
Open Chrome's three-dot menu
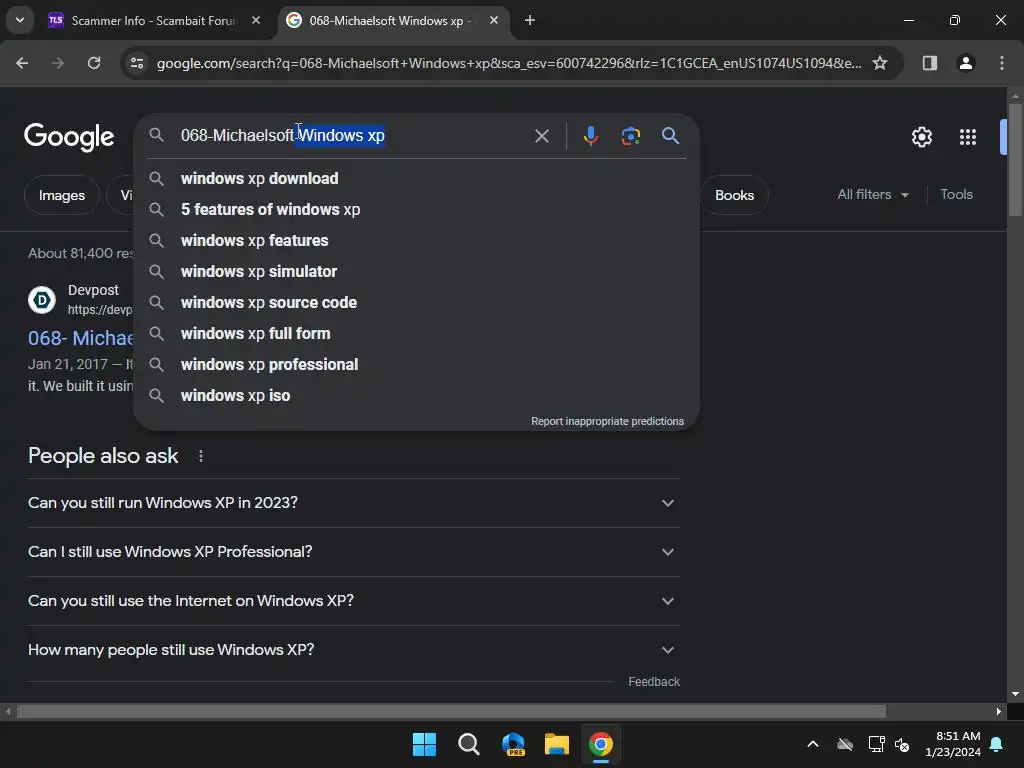click(x=1002, y=63)
